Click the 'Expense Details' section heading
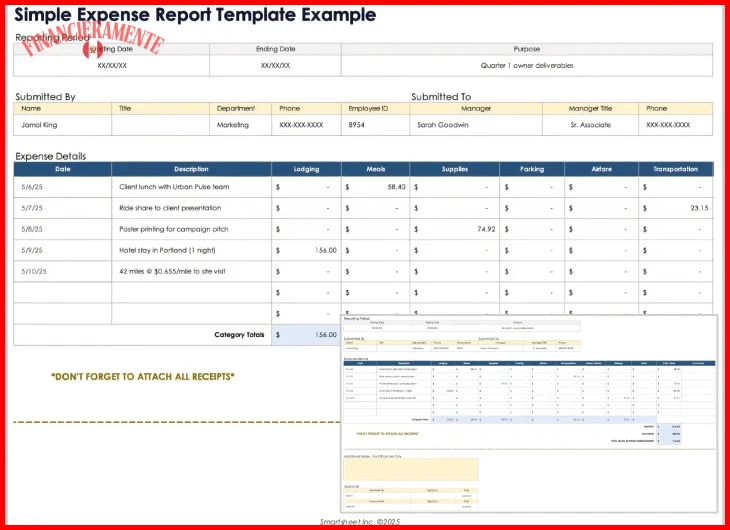Screen dimensions: 730x530 (x=50, y=156)
